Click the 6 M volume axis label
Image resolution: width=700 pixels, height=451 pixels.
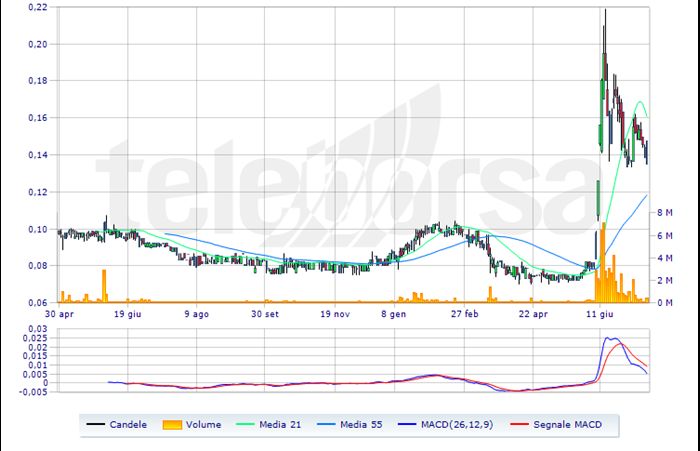665,236
